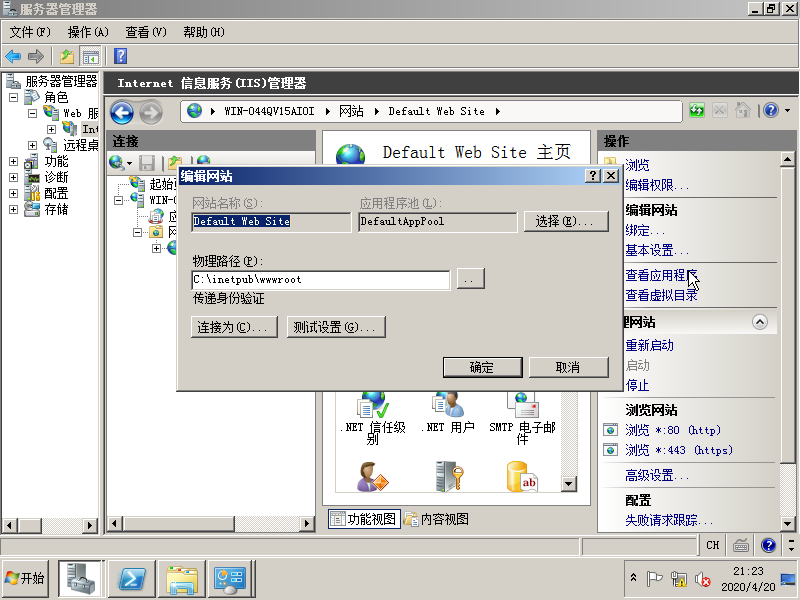Click the Actions pane scroll down arrow
Screen dimensions: 800x600
[787, 523]
